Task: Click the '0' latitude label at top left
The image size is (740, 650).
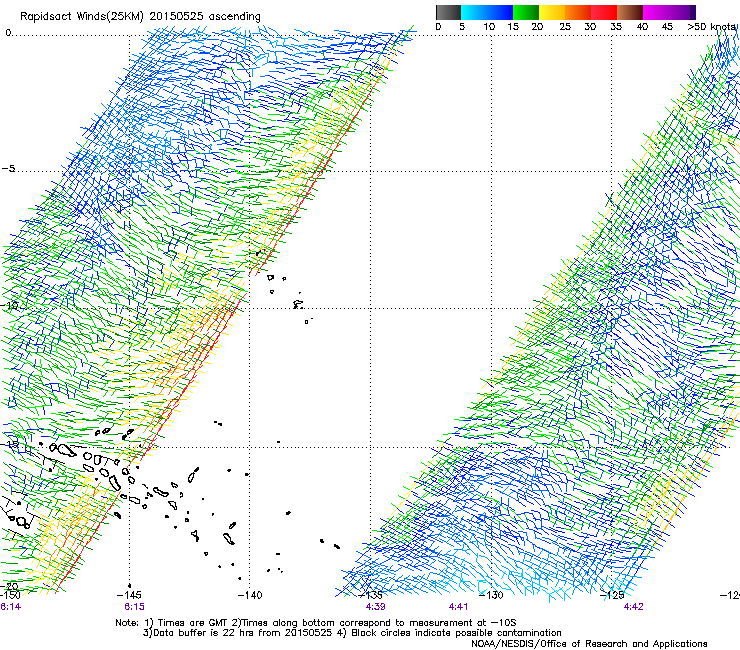Action: tap(8, 33)
